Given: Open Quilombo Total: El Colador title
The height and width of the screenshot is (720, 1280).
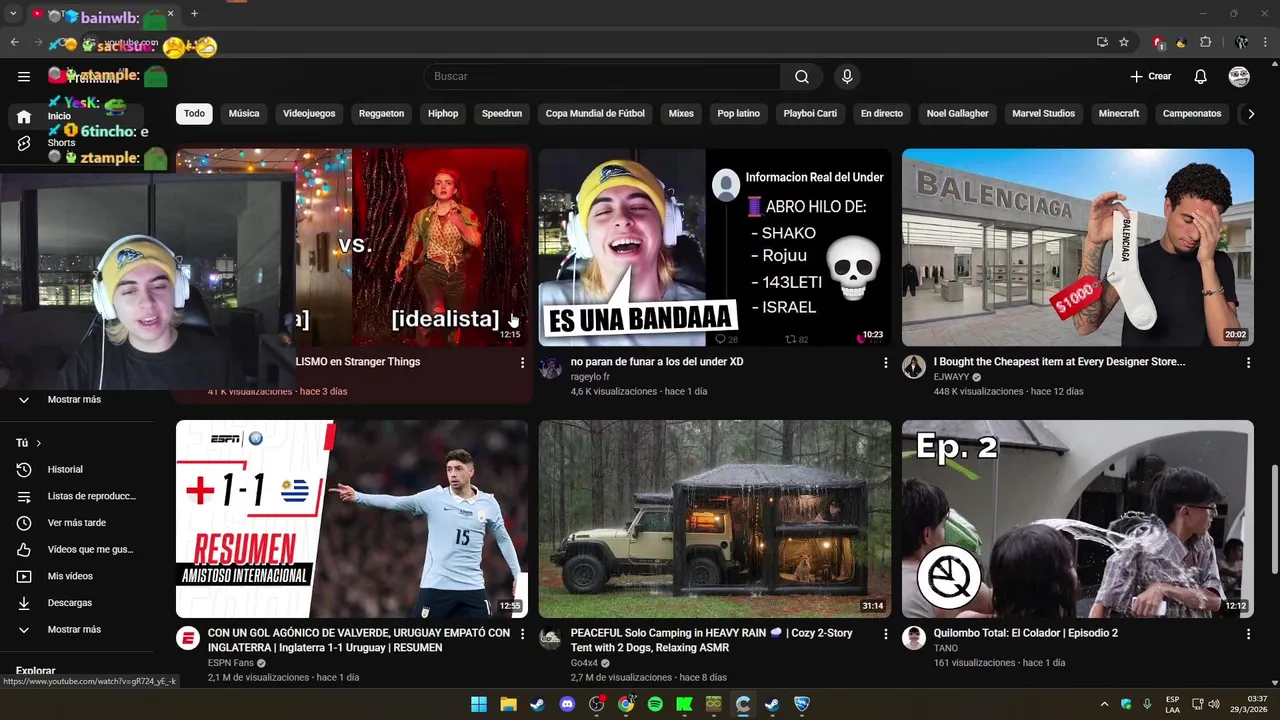Looking at the screenshot, I should coord(1026,633).
